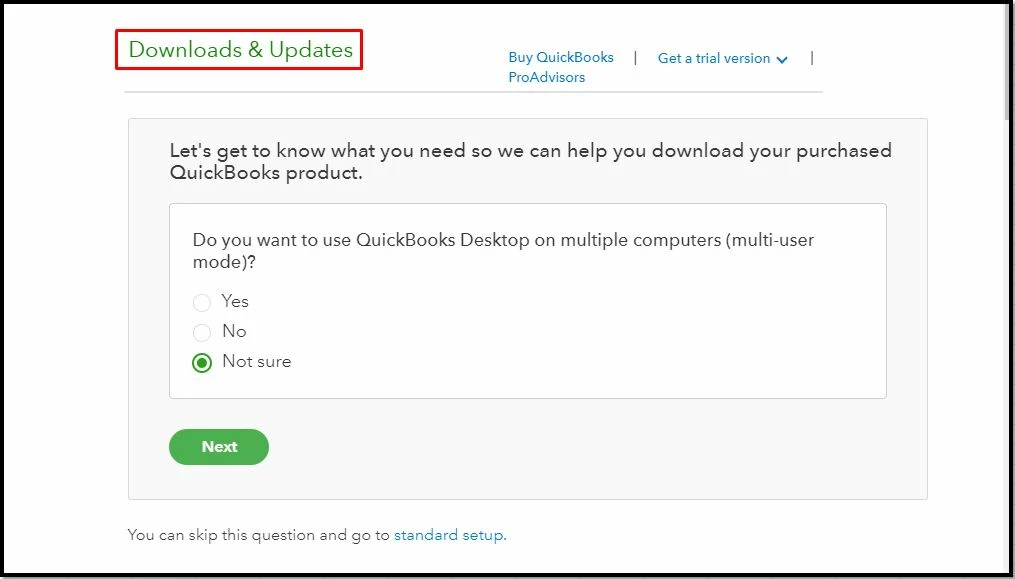Open the Get a trial version dropdown
This screenshot has height=579, width=1015.
[x=722, y=58]
